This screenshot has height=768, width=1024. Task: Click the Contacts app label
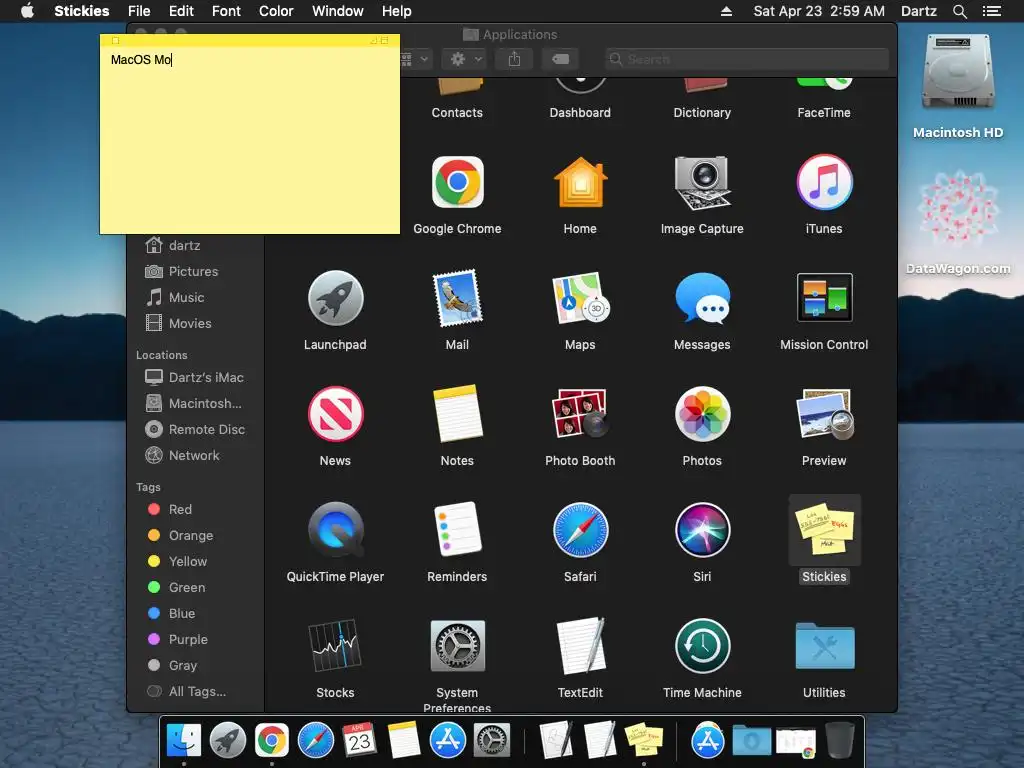457,112
